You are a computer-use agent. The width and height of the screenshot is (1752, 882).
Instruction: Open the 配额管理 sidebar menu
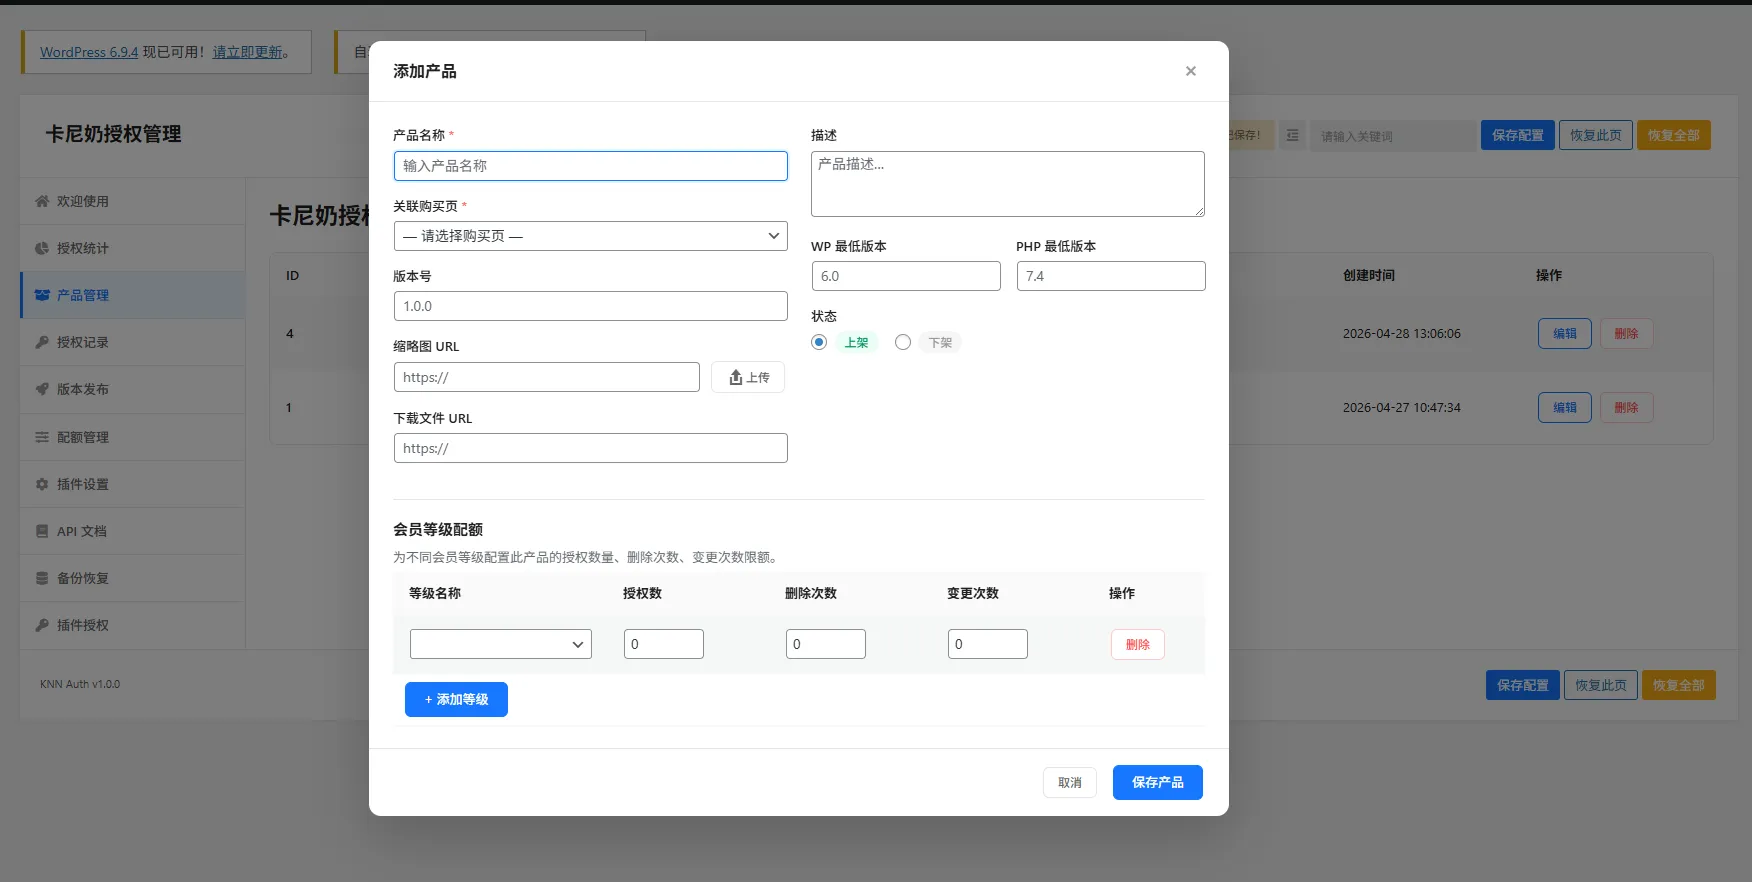pos(82,437)
